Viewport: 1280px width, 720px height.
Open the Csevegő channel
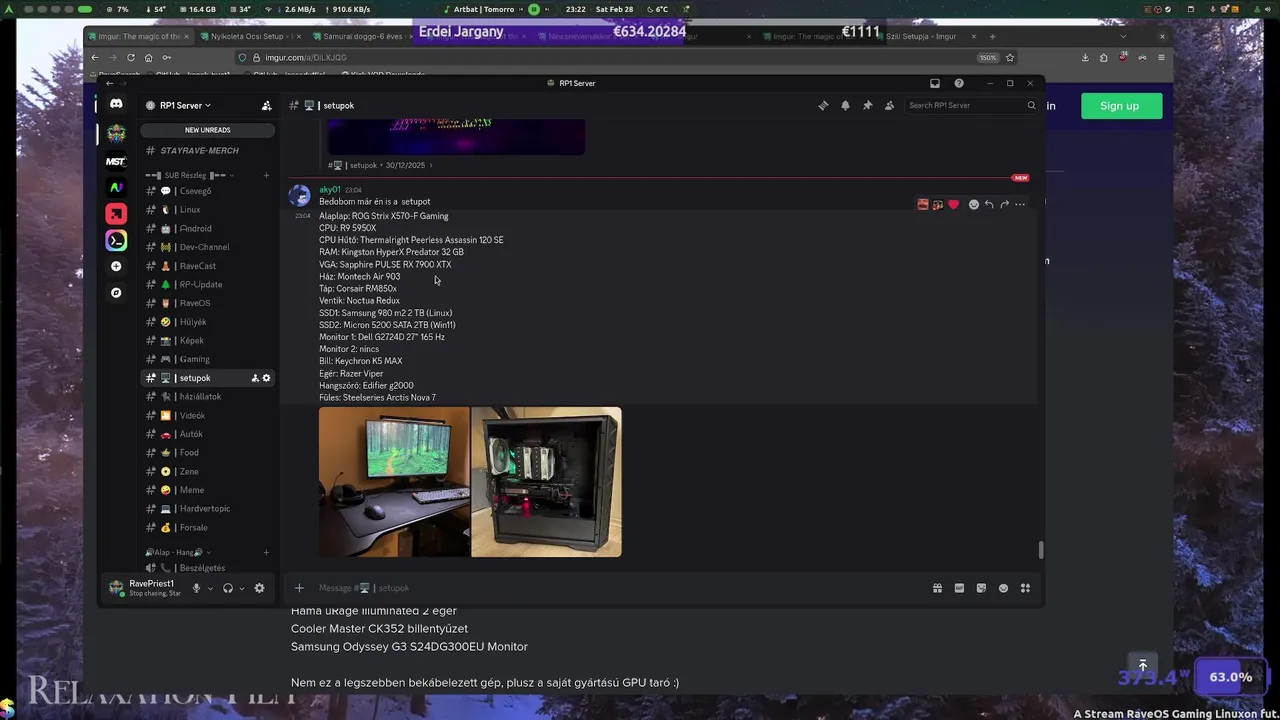coord(207,191)
